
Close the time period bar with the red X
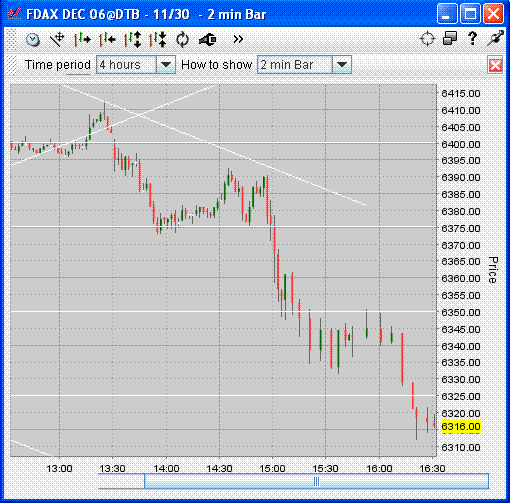click(495, 65)
